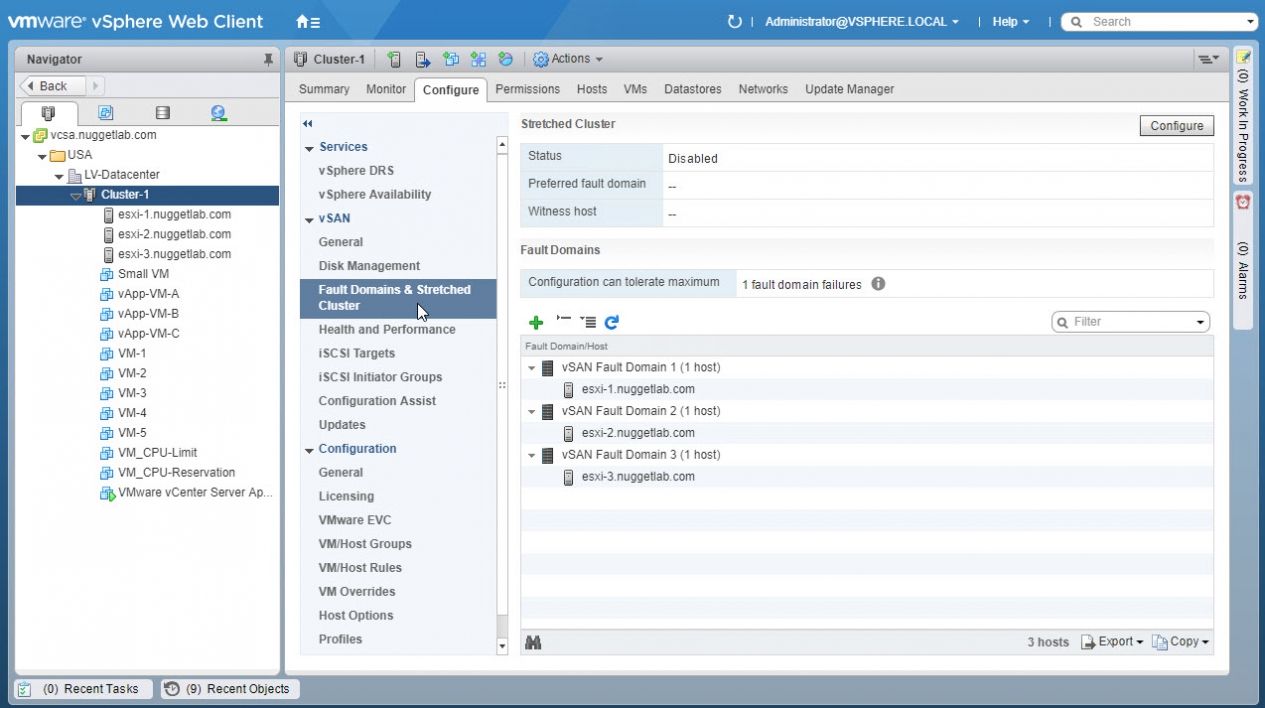This screenshot has height=708, width=1265.
Task: Select the VMs and Templates view icon
Action: pyautogui.click(x=105, y=113)
